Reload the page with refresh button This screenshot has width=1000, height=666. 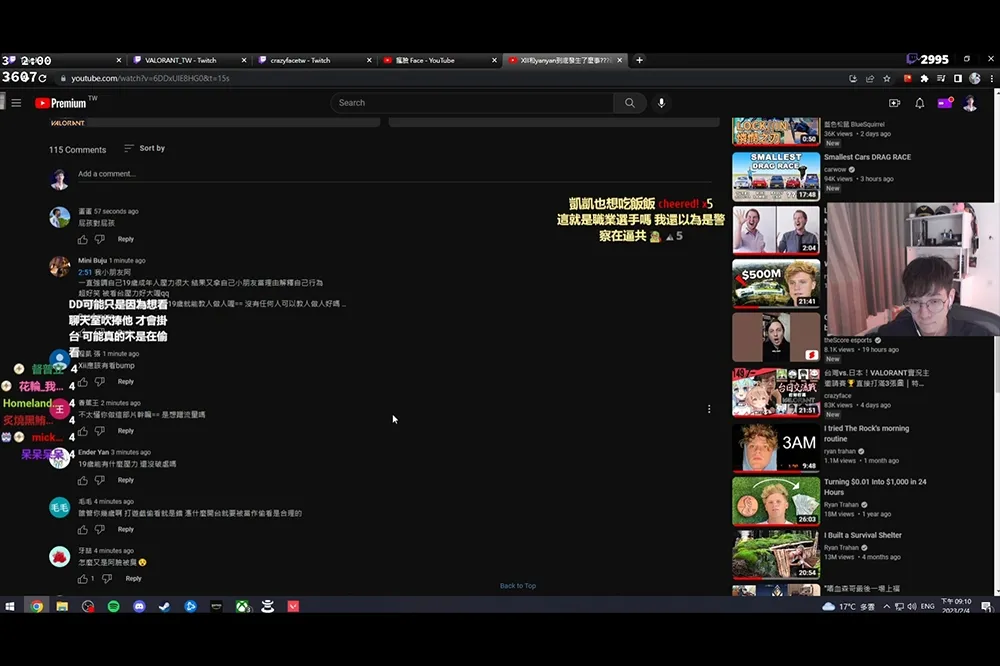pyautogui.click(x=43, y=78)
